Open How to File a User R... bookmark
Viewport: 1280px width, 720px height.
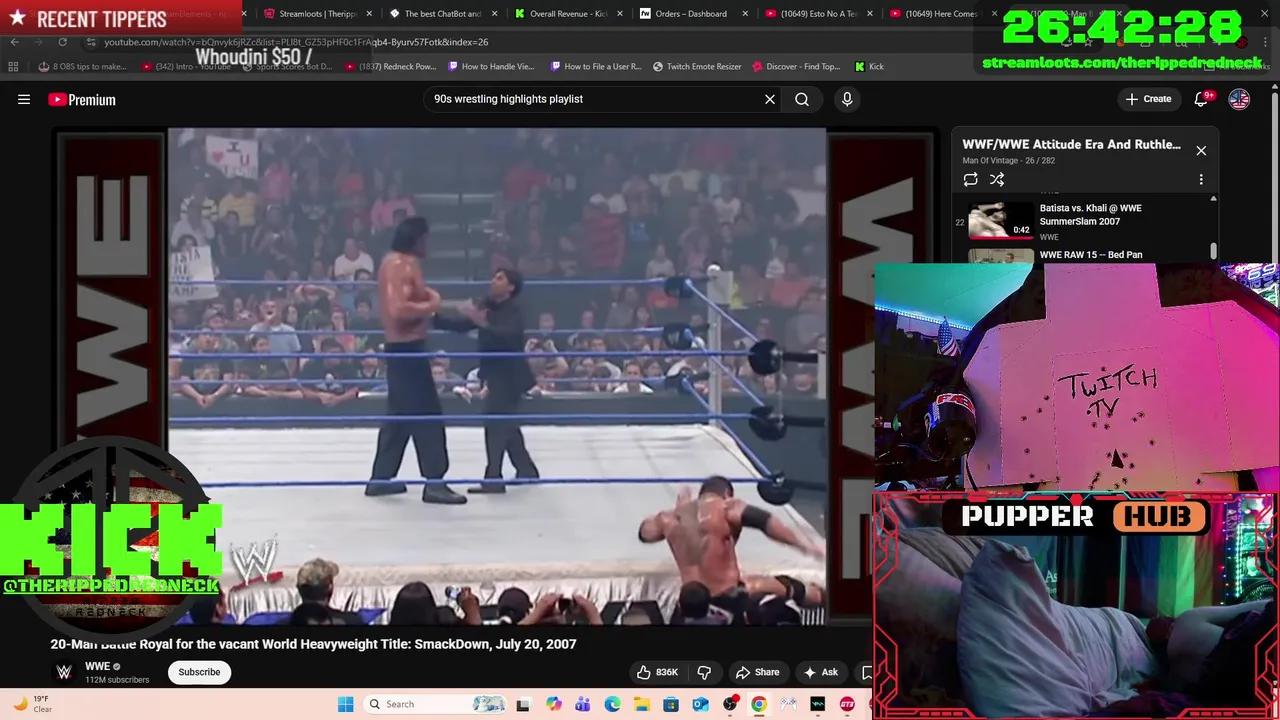[x=596, y=67]
